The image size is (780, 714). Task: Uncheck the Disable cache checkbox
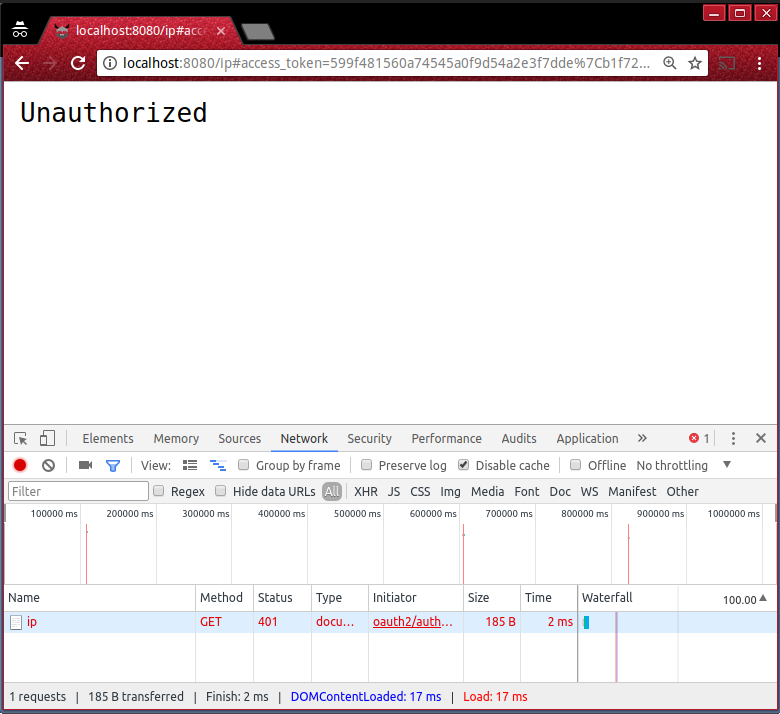pos(464,465)
